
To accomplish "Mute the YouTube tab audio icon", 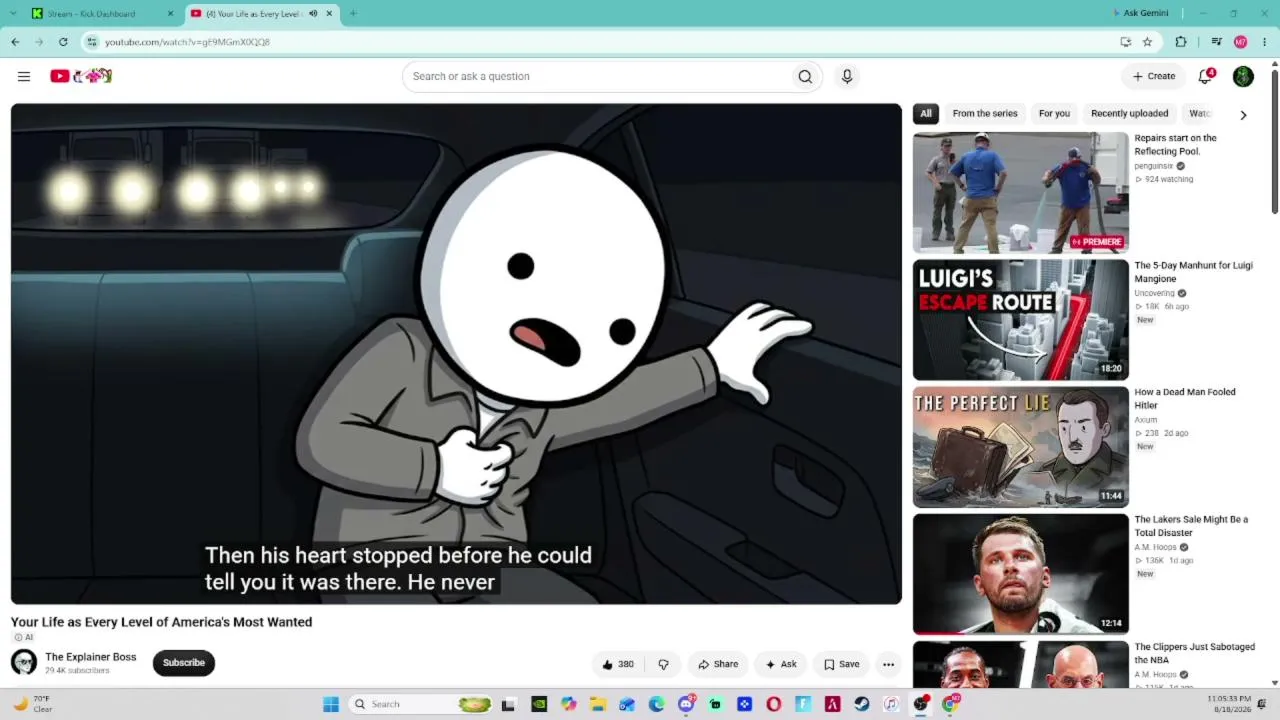I will pos(313,14).
